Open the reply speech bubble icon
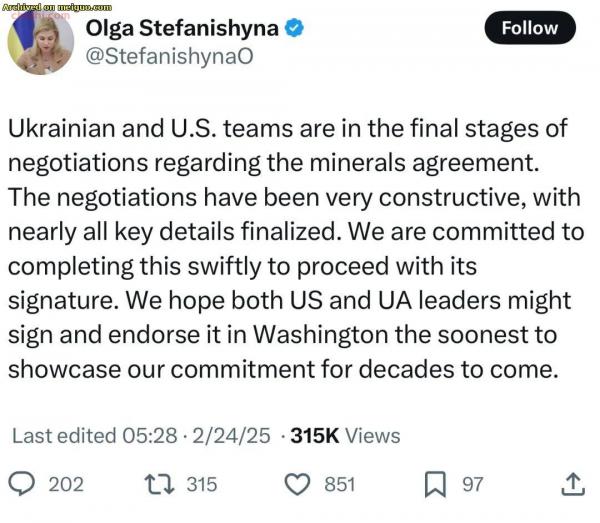Screen dimensions: 600x523 point(22,484)
